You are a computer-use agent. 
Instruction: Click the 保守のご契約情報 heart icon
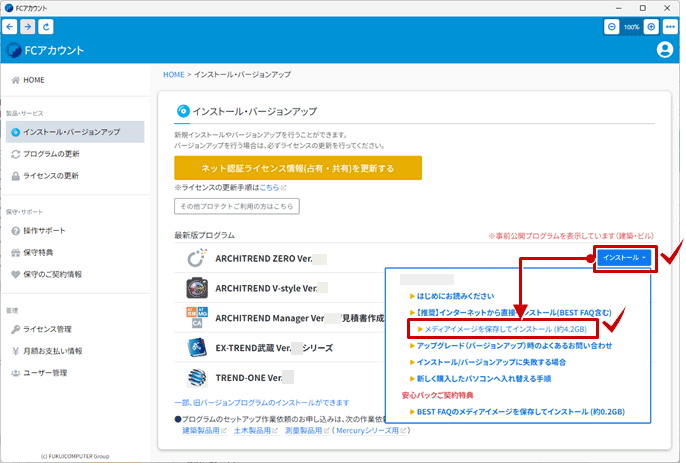point(16,274)
